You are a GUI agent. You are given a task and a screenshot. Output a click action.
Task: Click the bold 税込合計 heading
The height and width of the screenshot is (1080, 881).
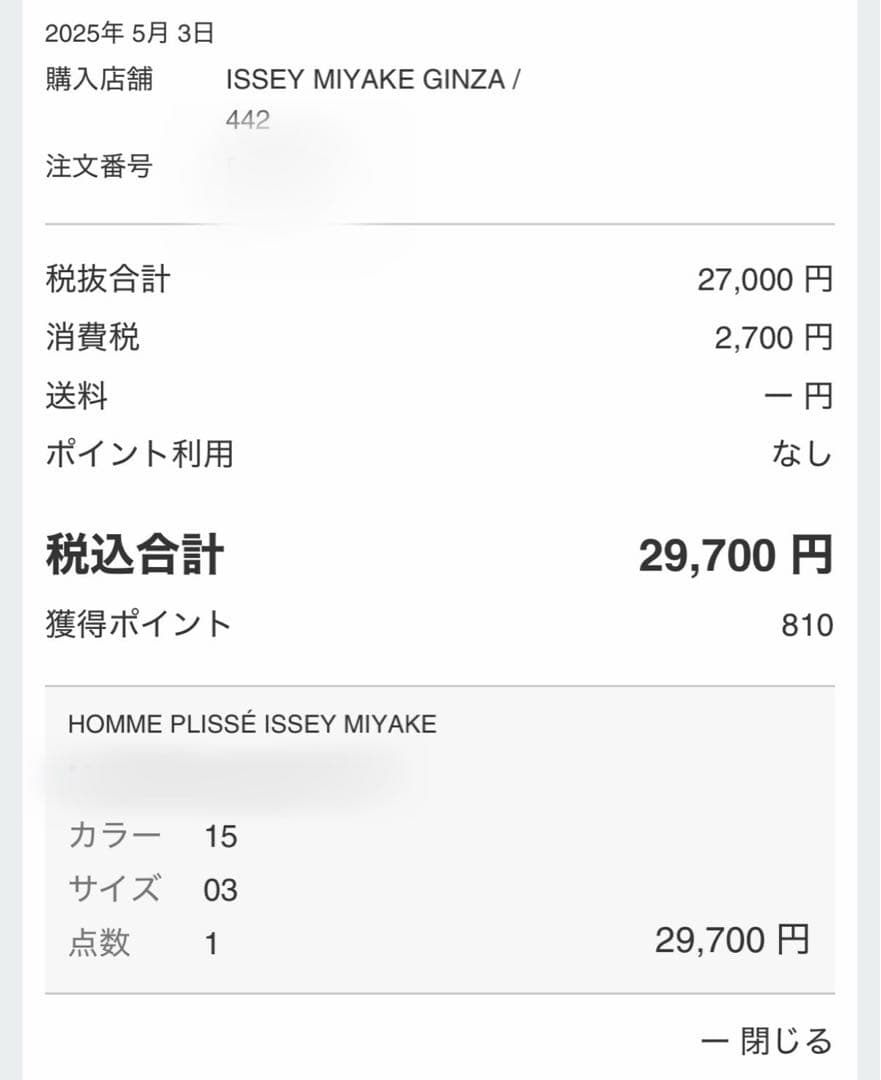point(135,555)
